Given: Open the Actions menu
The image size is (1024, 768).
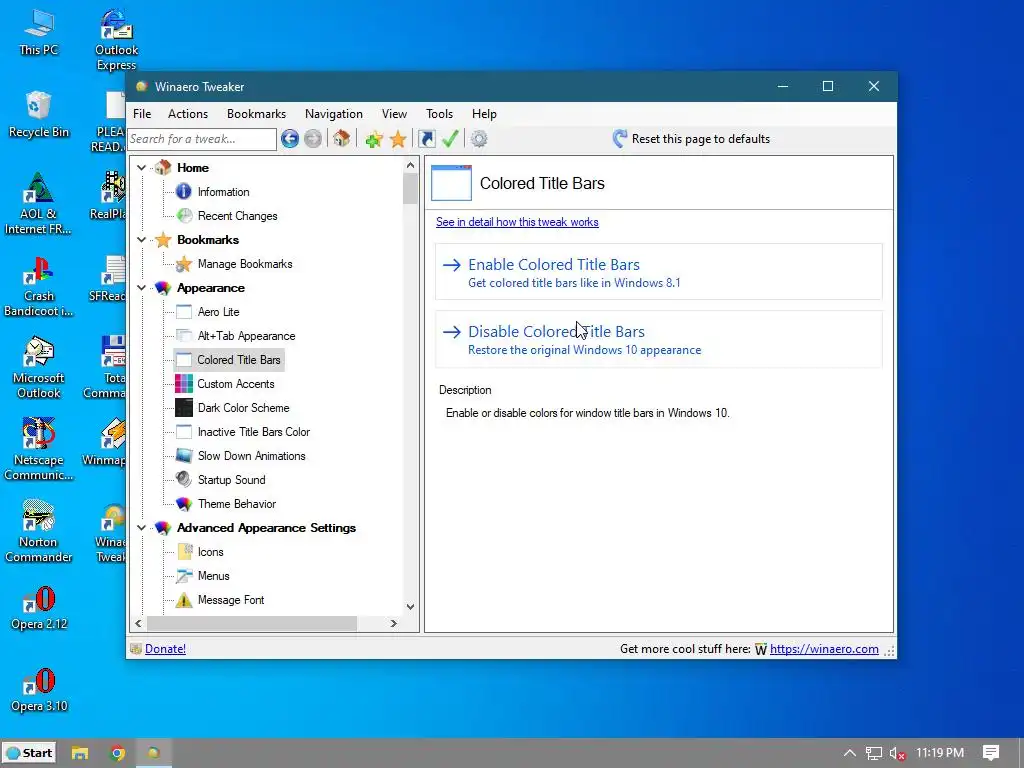Looking at the screenshot, I should click(188, 114).
